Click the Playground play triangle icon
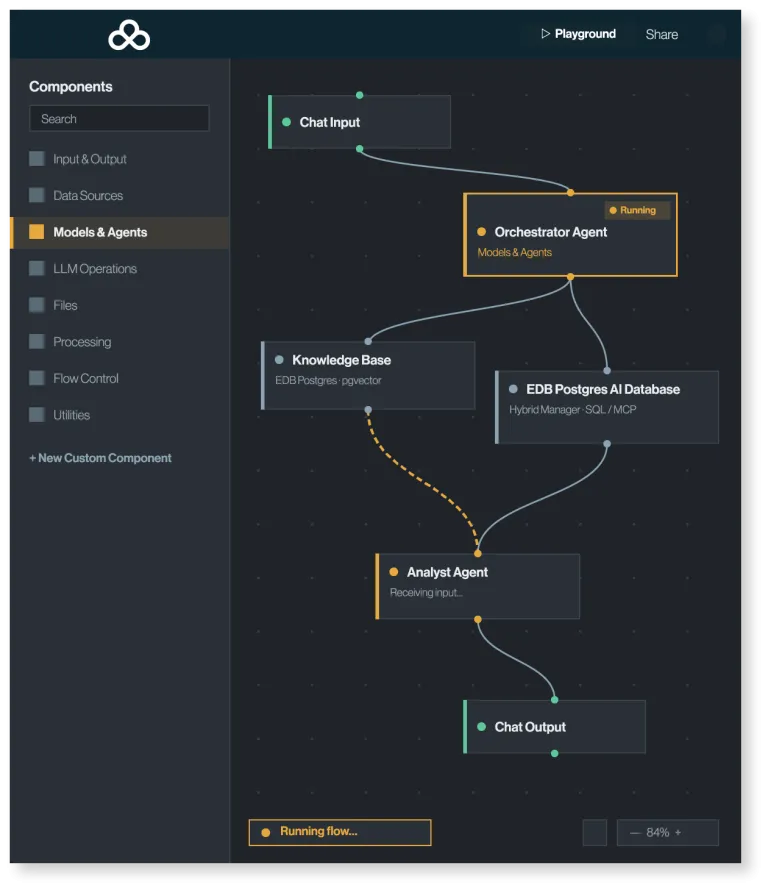This screenshot has height=890, width=768. click(545, 34)
